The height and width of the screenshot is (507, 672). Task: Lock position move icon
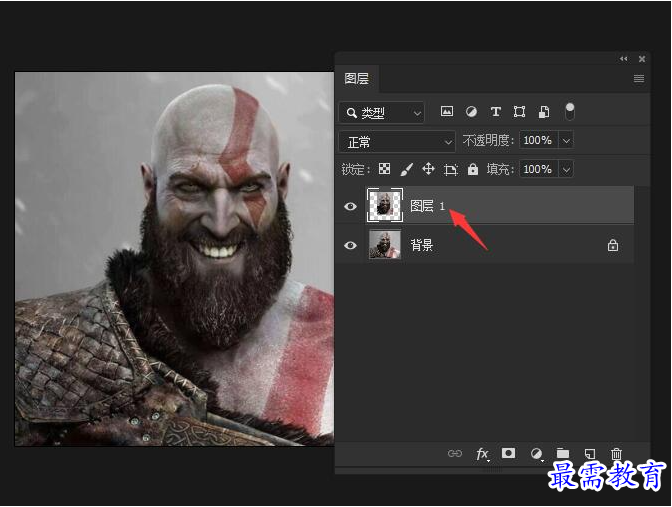pos(428,169)
